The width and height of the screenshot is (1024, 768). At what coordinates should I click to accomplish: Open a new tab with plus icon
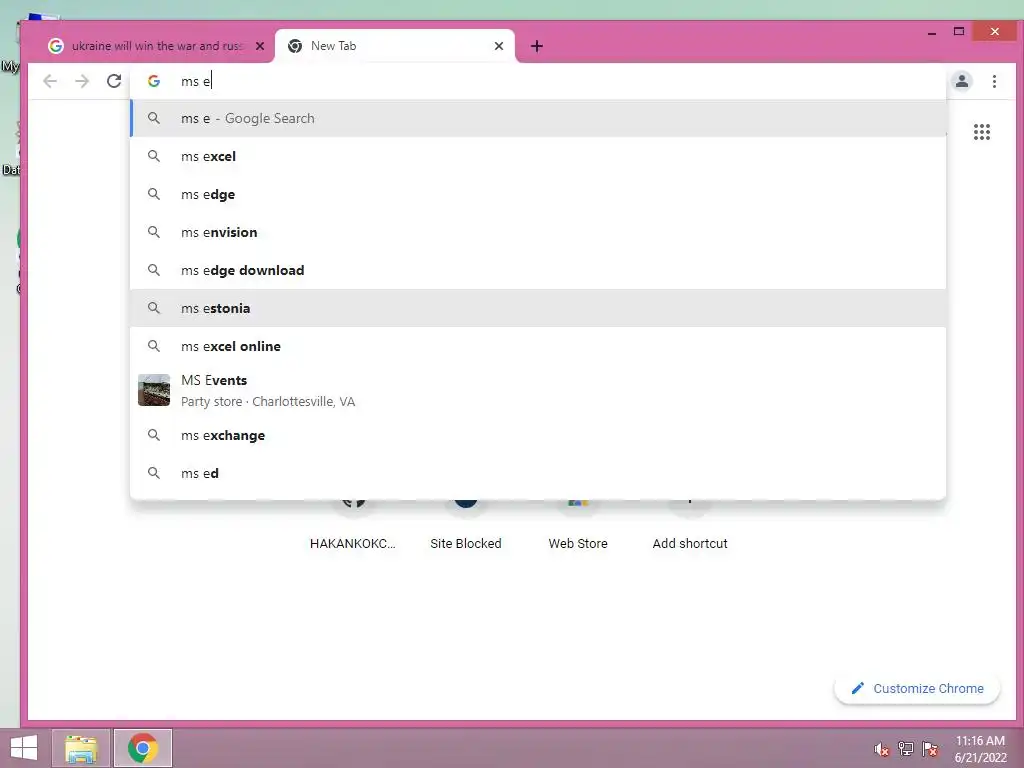coord(536,46)
